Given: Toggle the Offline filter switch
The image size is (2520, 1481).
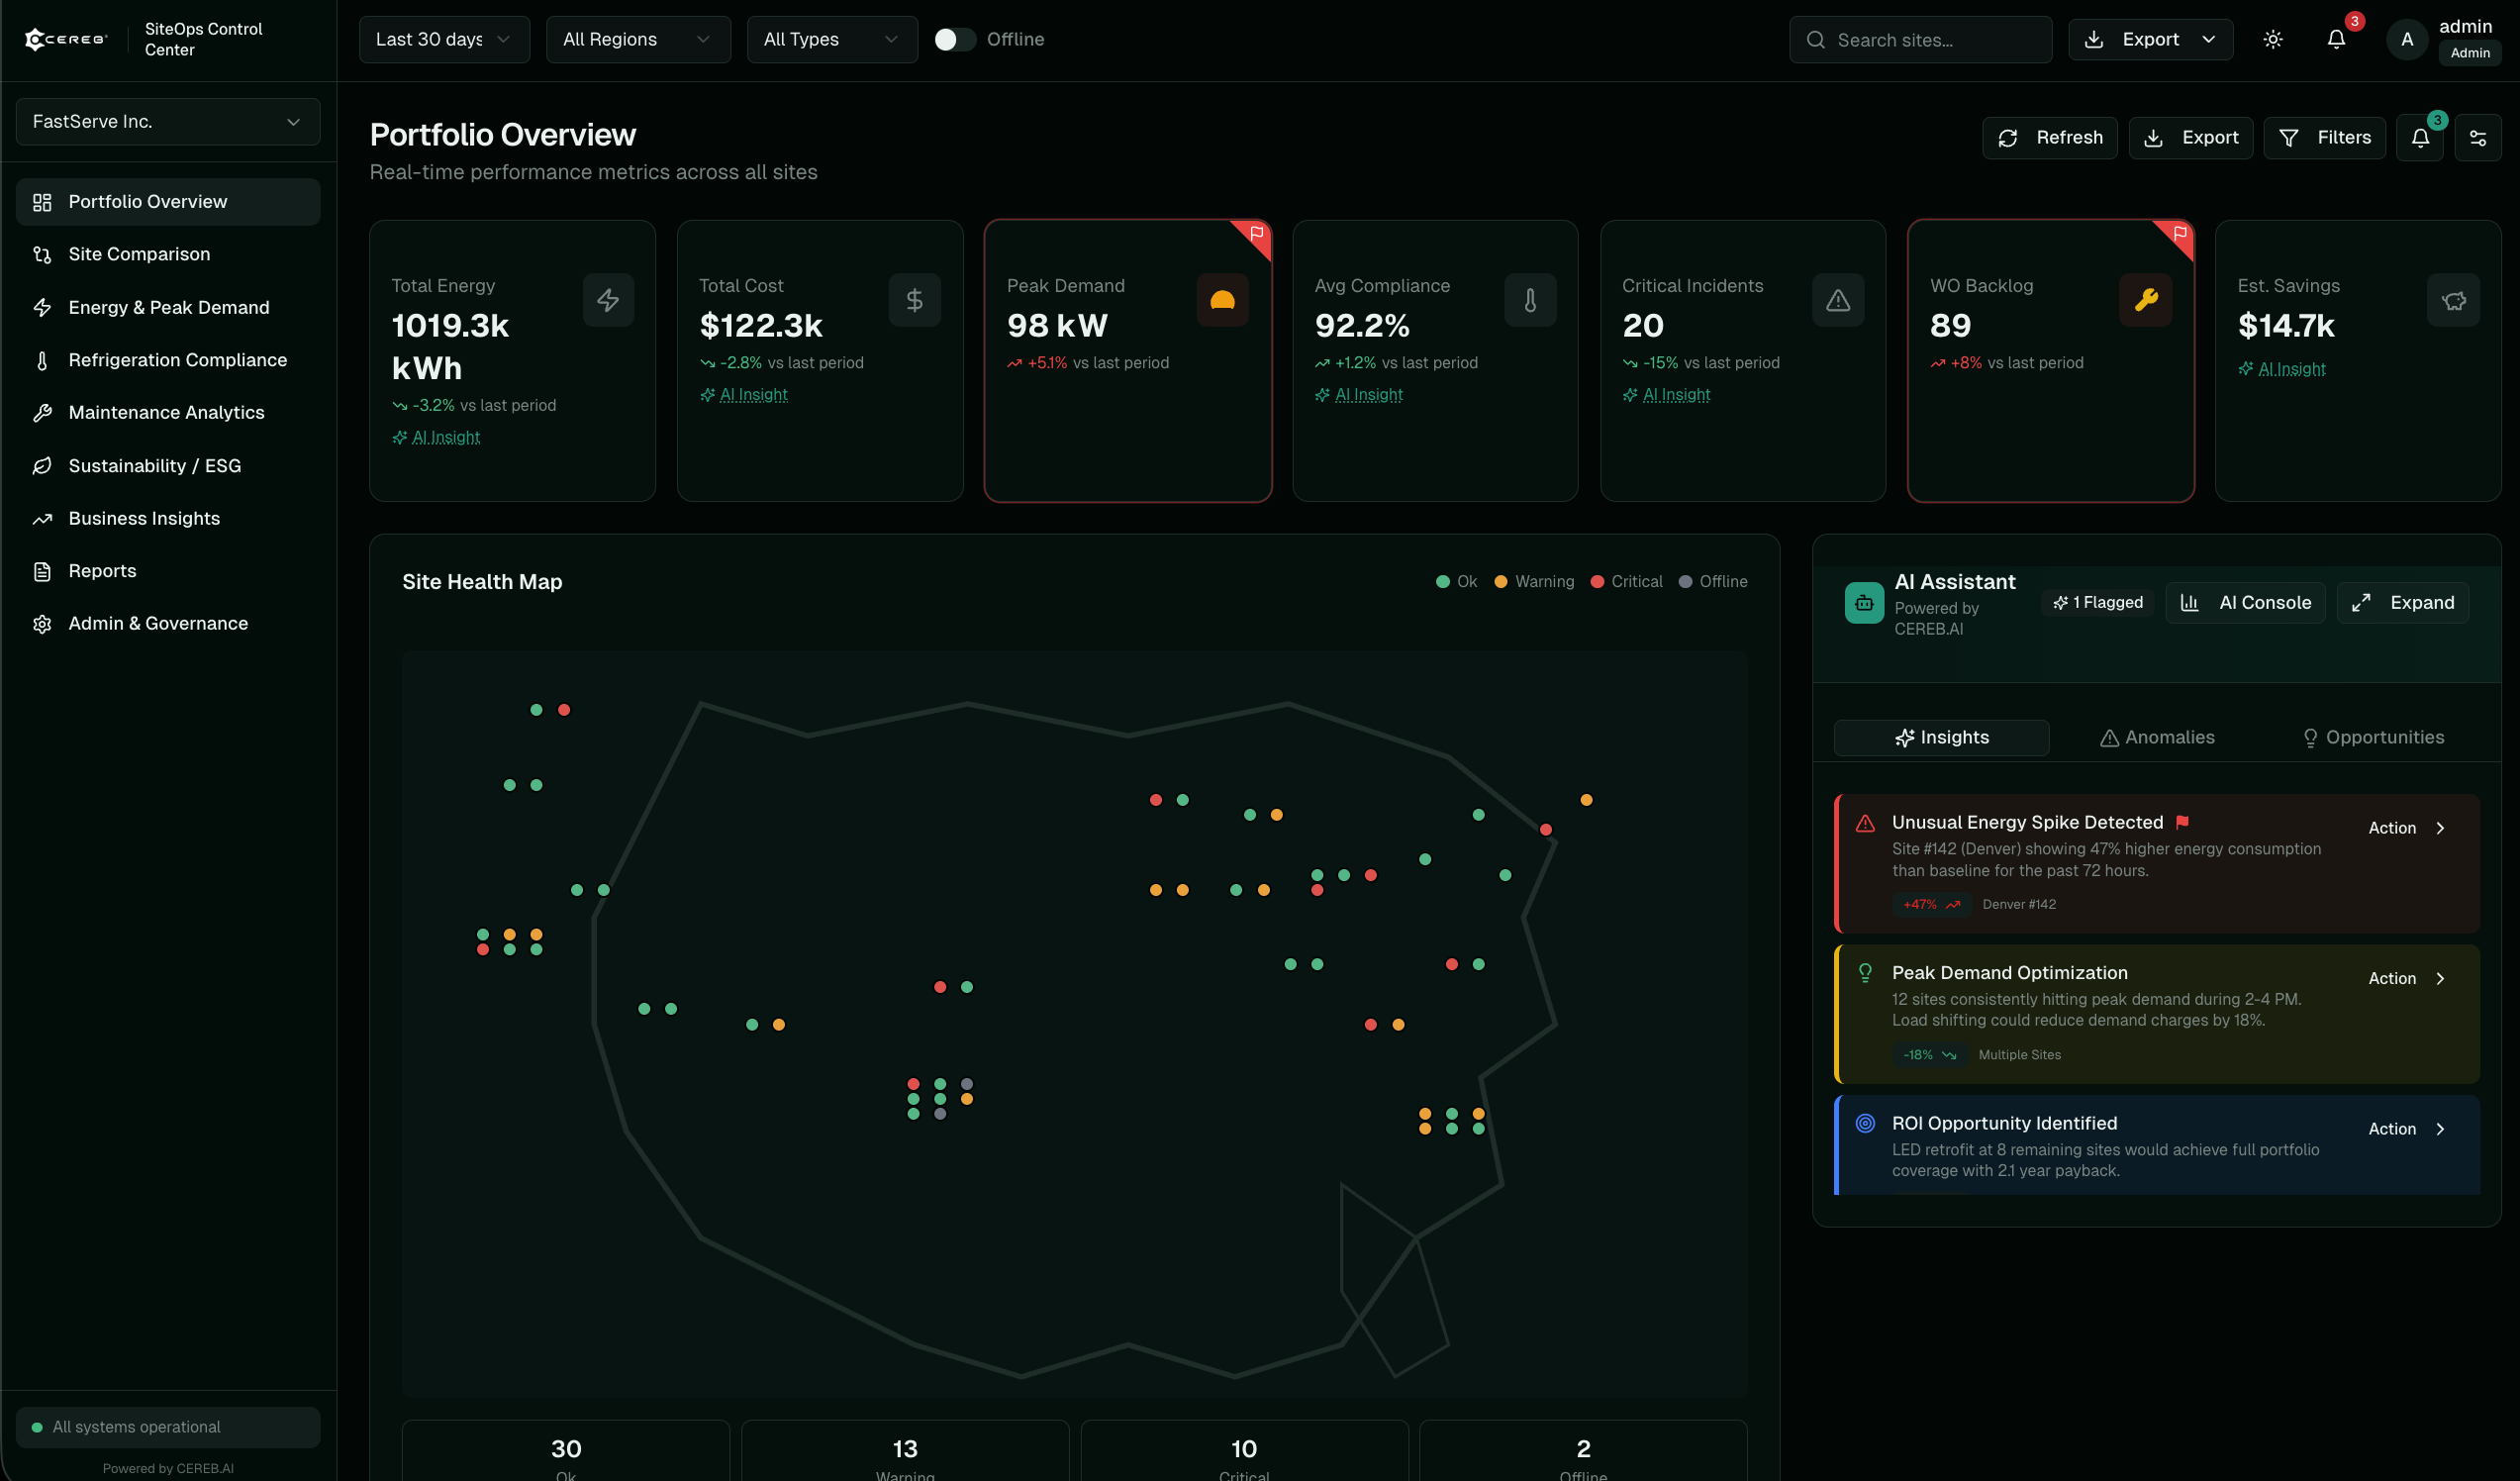Looking at the screenshot, I should [x=954, y=39].
